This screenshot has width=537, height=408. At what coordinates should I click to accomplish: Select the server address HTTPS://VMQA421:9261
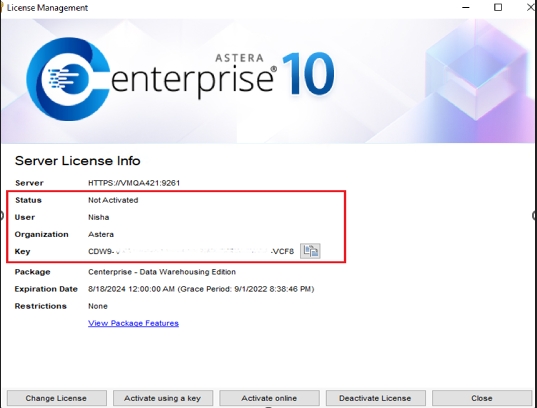click(x=134, y=183)
